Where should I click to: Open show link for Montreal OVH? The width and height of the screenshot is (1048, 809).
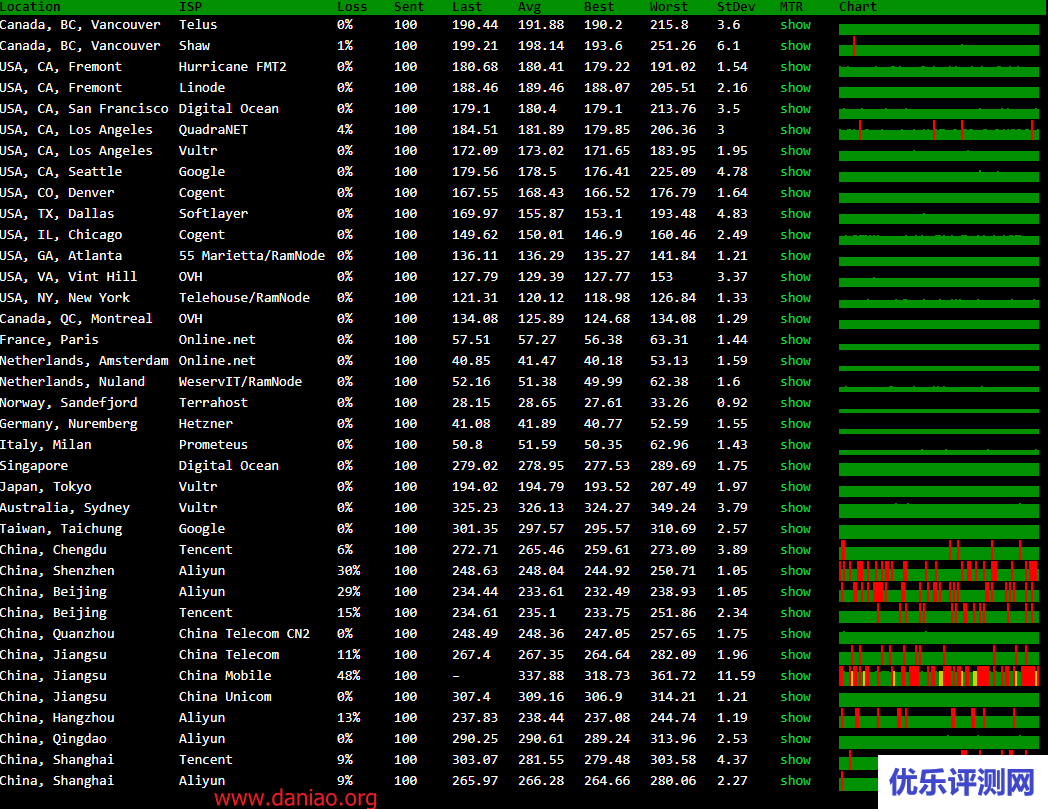(x=795, y=318)
